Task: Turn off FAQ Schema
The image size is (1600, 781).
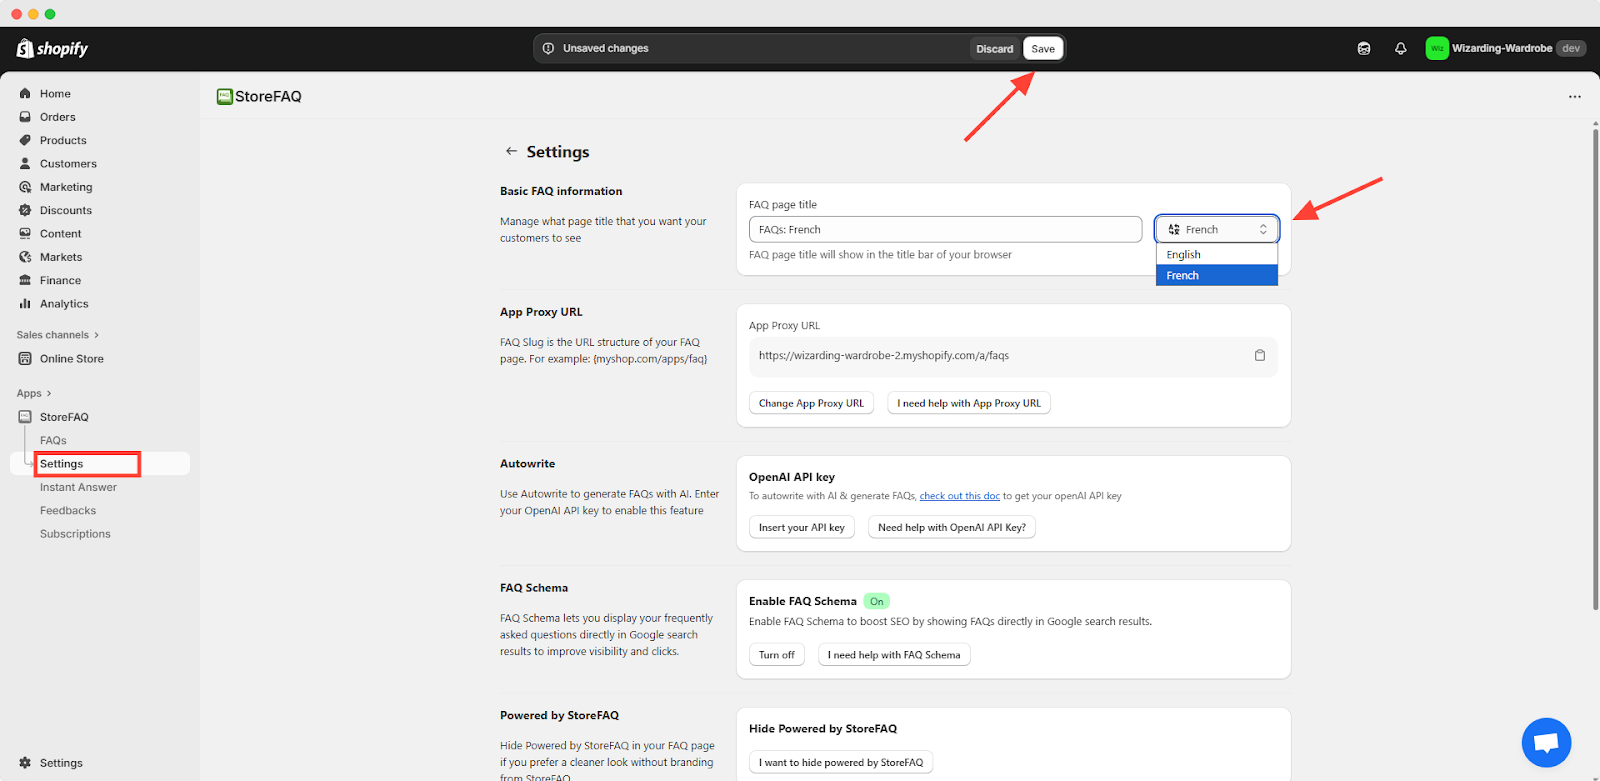Action: coord(777,654)
